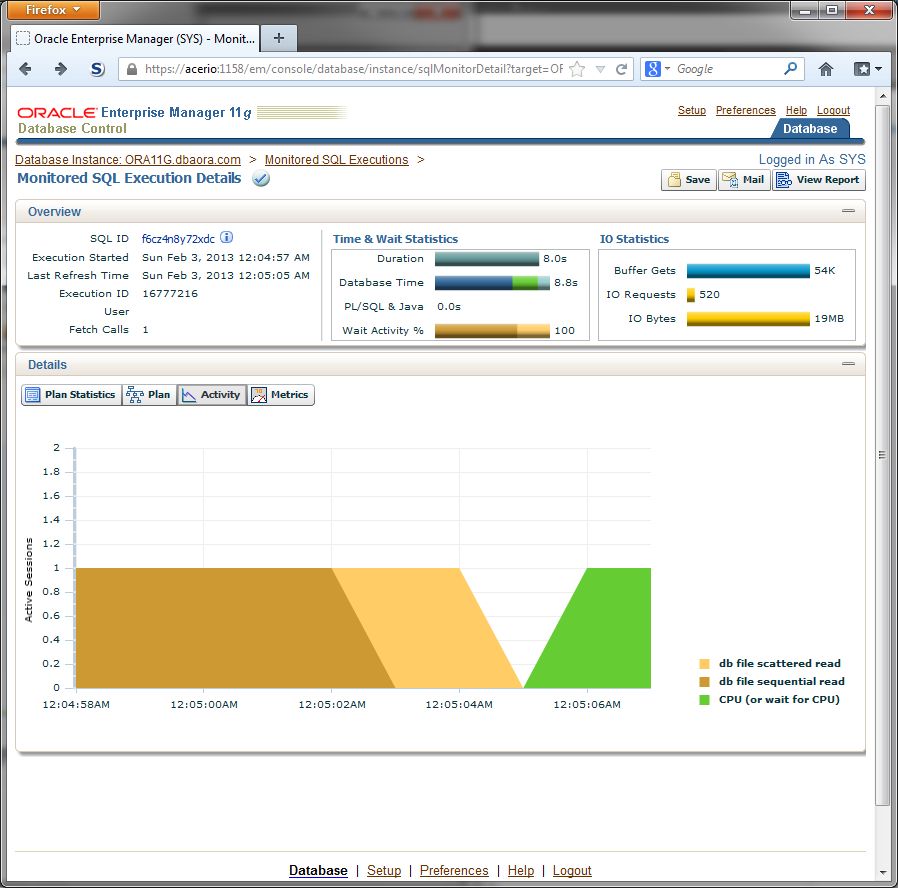
Task: Click the Google search engine icon
Action: (653, 69)
